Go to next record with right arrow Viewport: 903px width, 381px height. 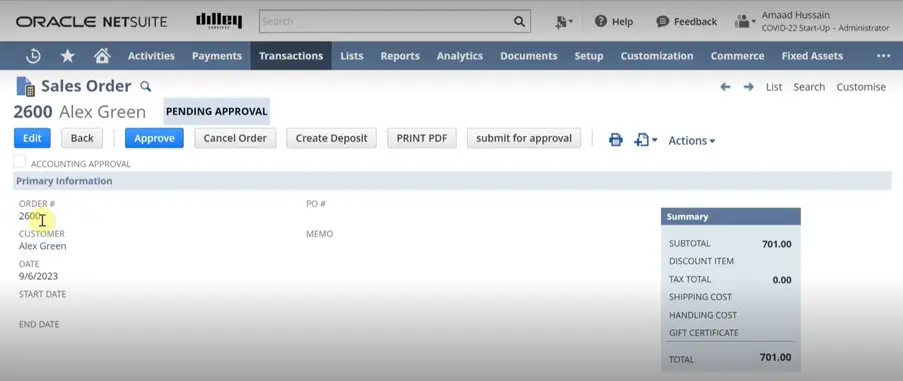point(748,87)
